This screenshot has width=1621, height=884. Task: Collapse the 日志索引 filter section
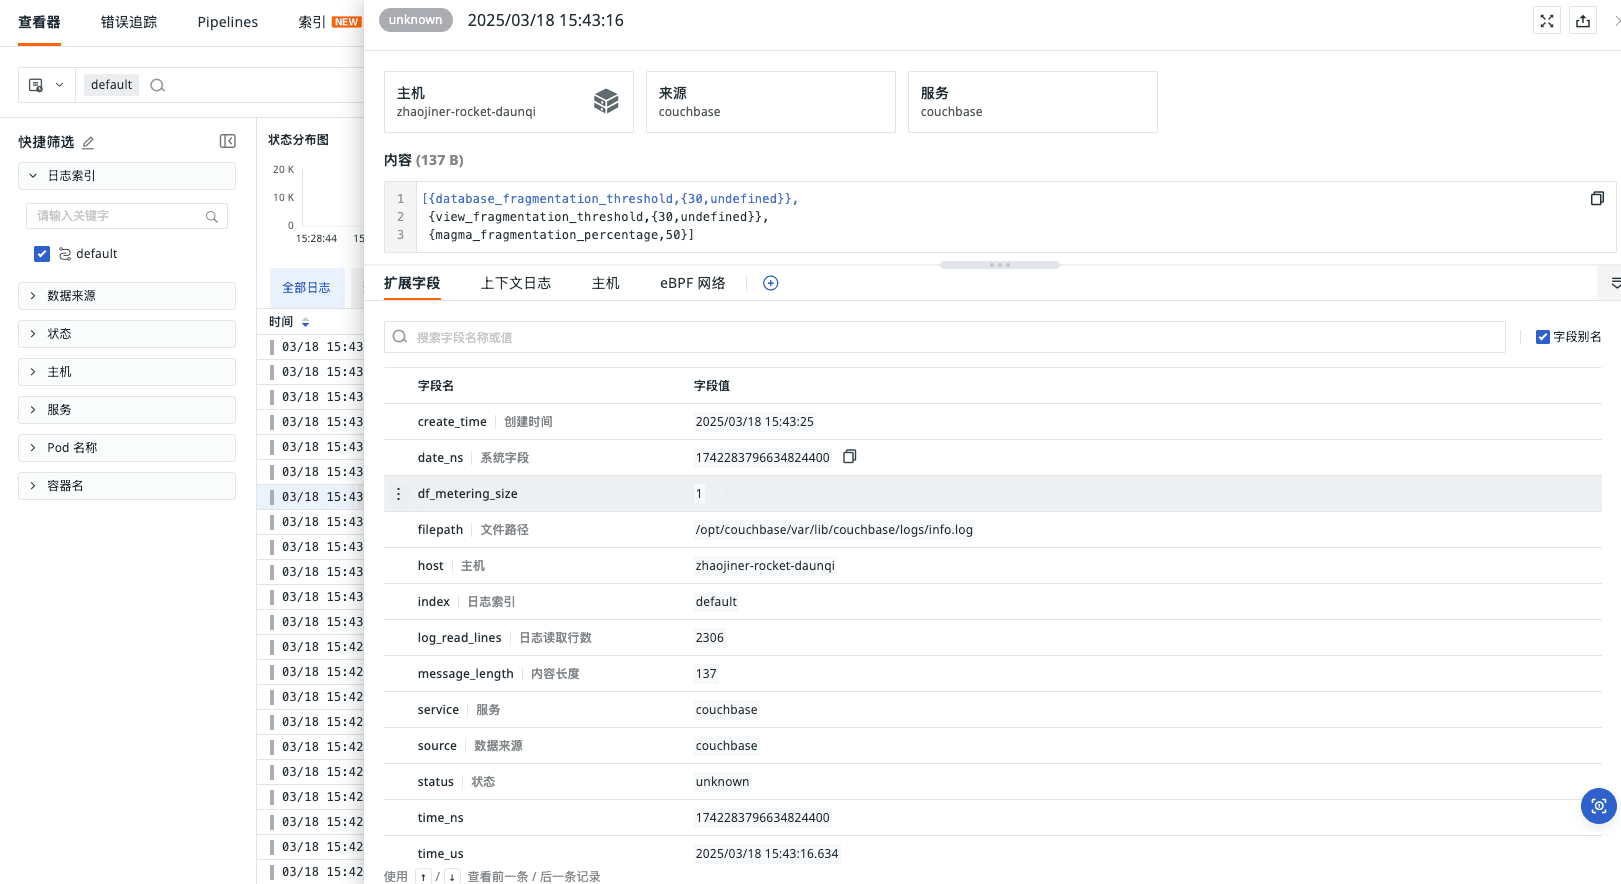127,176
